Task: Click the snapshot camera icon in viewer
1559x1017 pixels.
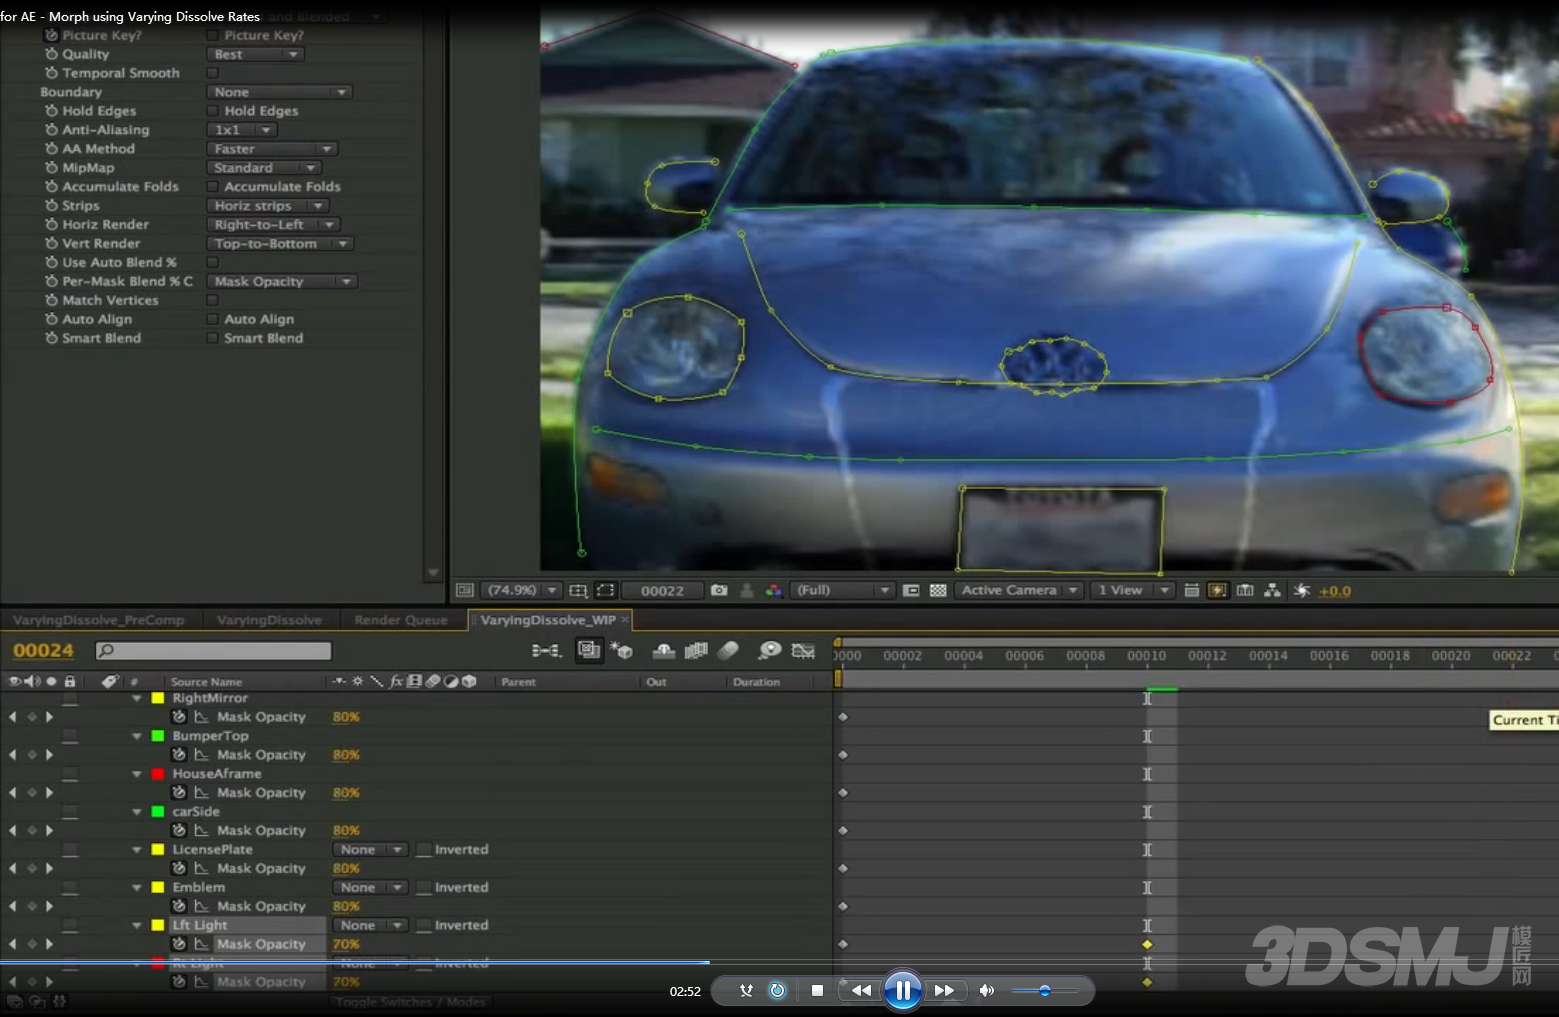Action: click(719, 590)
